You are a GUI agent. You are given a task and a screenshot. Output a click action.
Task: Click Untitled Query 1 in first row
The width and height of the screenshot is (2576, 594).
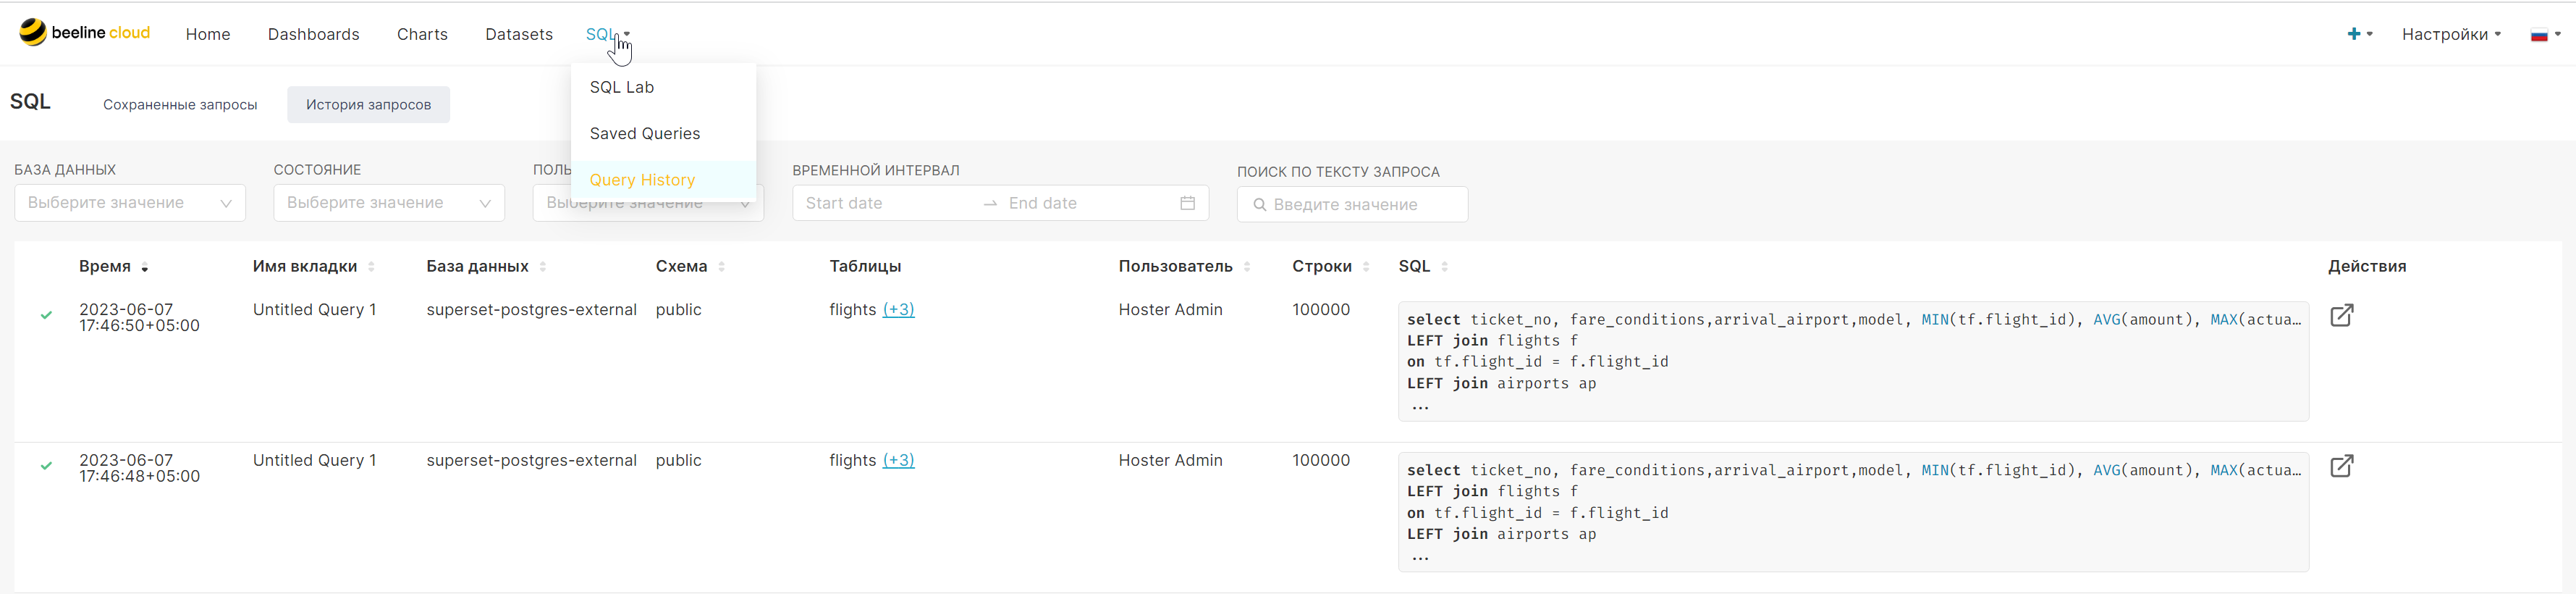(x=315, y=310)
